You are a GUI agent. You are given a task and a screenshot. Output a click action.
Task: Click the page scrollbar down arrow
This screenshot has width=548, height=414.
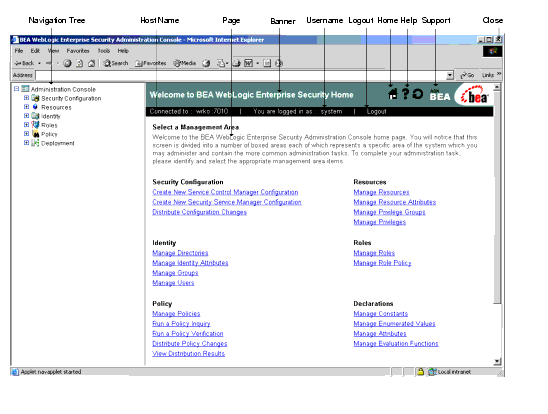[x=497, y=362]
